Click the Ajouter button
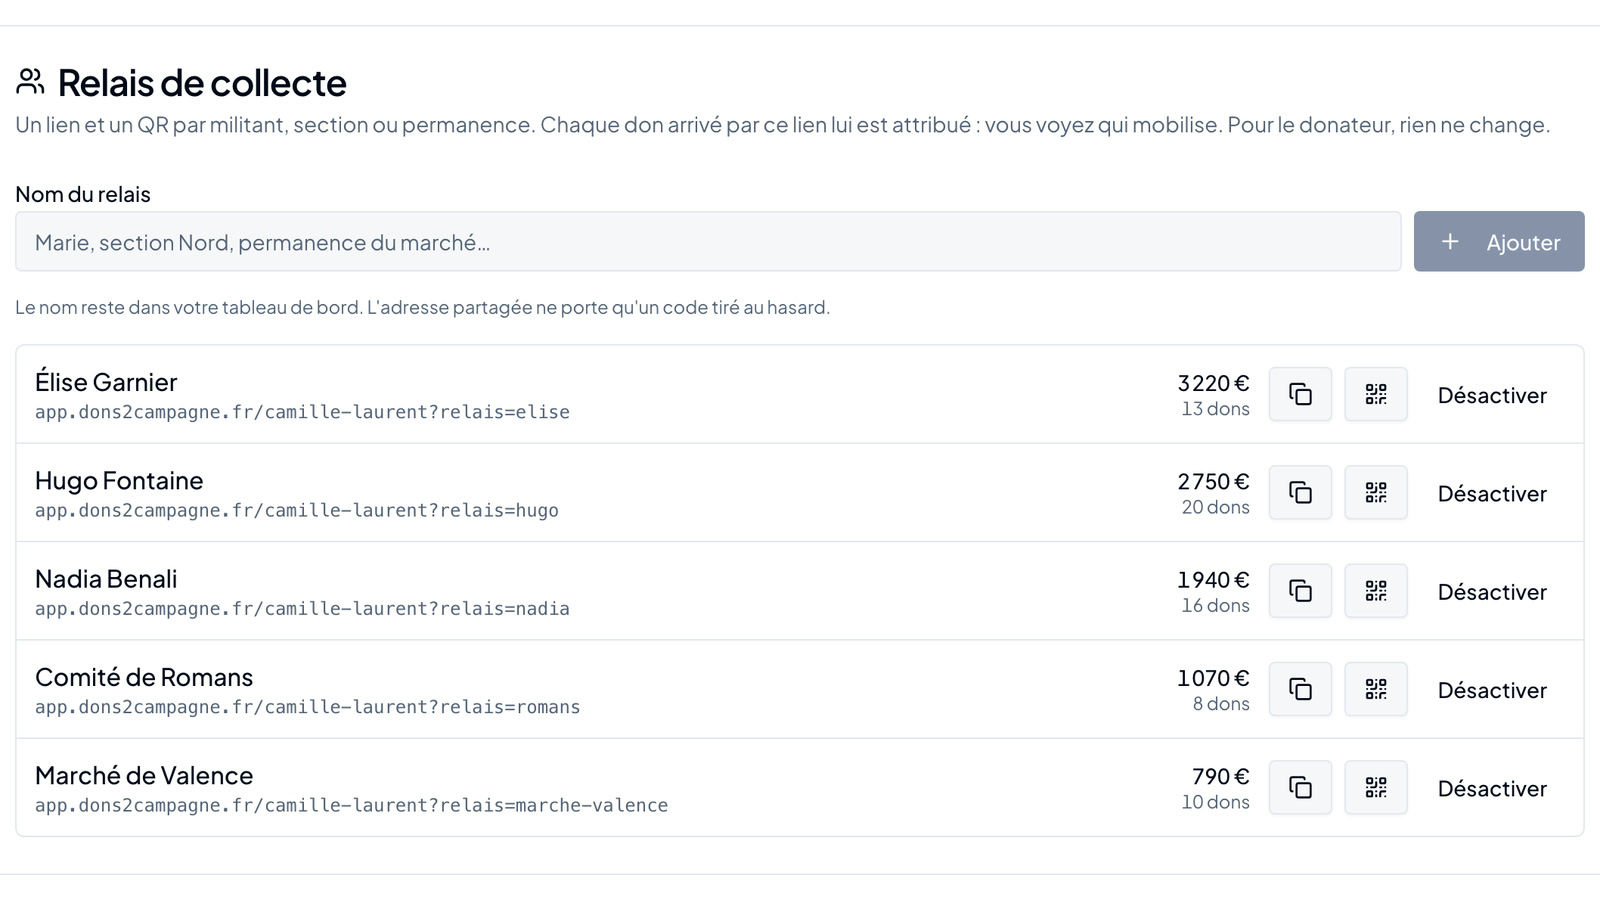This screenshot has width=1600, height=900. (1499, 241)
